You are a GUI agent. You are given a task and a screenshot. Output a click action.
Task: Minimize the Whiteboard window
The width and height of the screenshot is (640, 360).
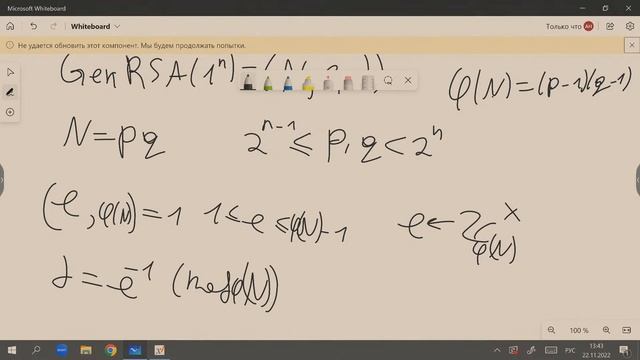click(x=582, y=8)
